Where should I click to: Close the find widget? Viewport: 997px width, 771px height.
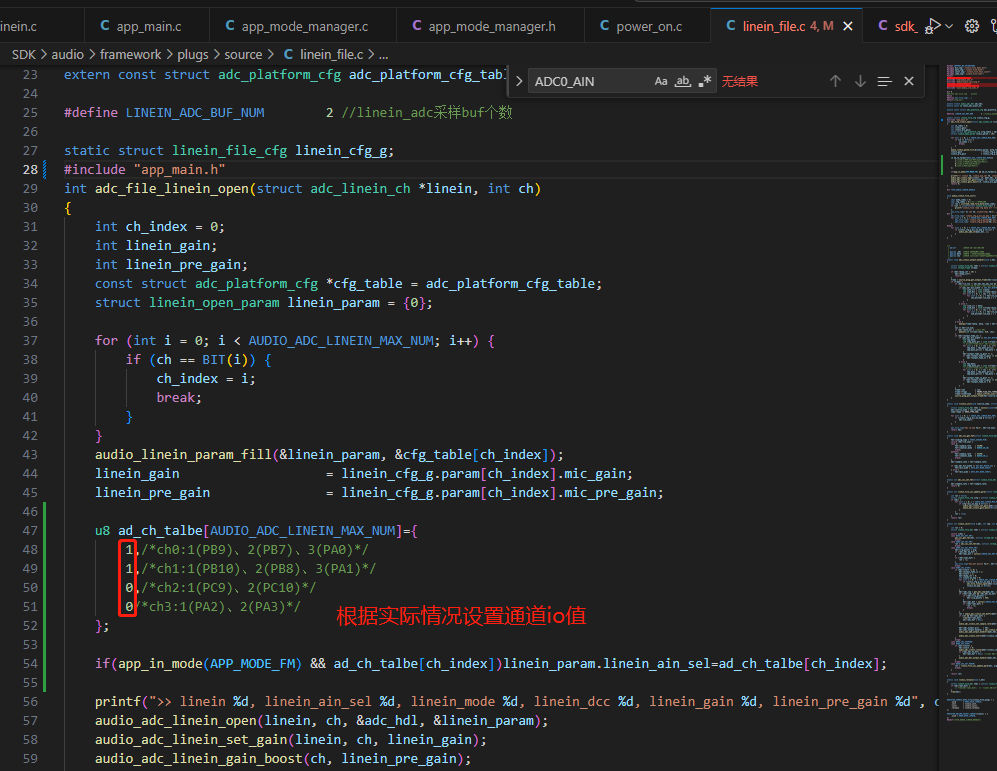(909, 81)
